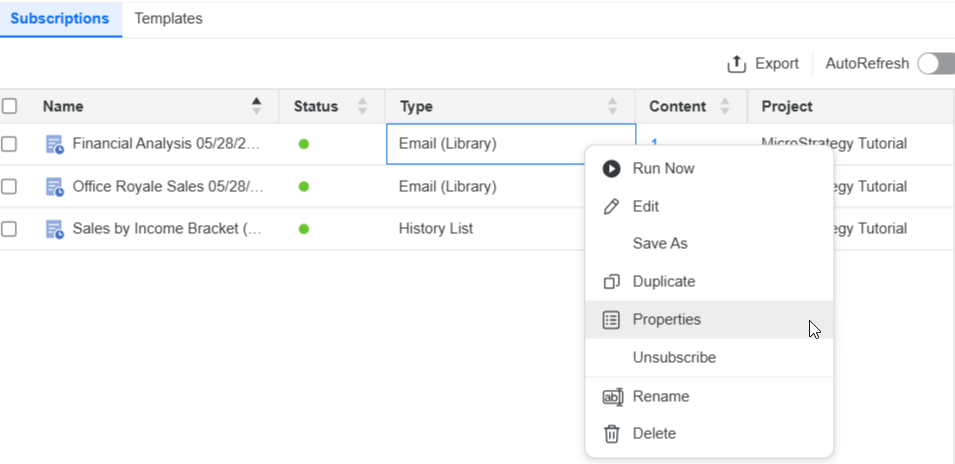Viewport: 955px width, 464px height.
Task: Select the Sales by Income Bracket checkbox
Action: [10, 229]
